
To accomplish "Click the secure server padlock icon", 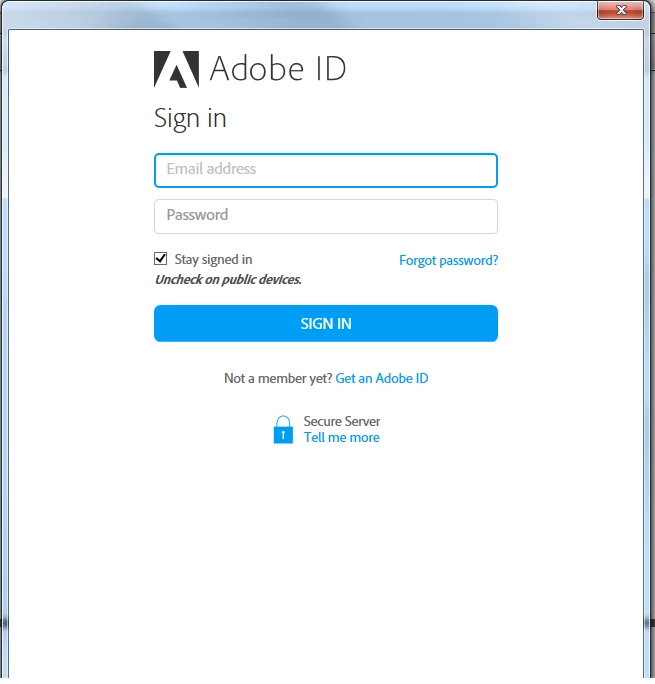I will (x=283, y=429).
